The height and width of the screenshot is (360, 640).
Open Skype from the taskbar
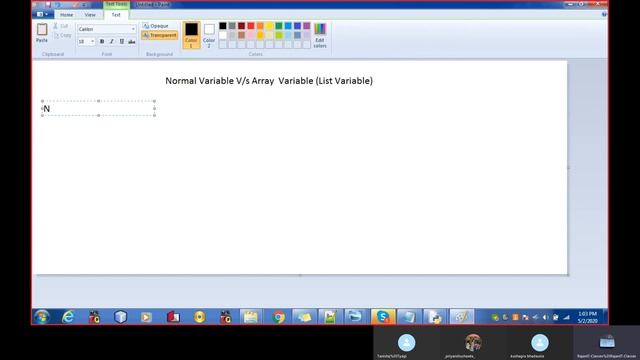(x=383, y=317)
